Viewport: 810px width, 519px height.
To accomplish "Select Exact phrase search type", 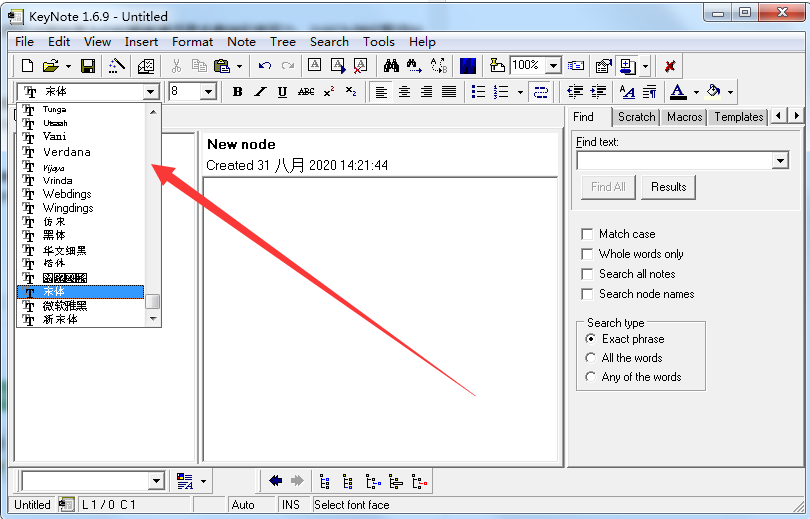I will pyautogui.click(x=590, y=339).
